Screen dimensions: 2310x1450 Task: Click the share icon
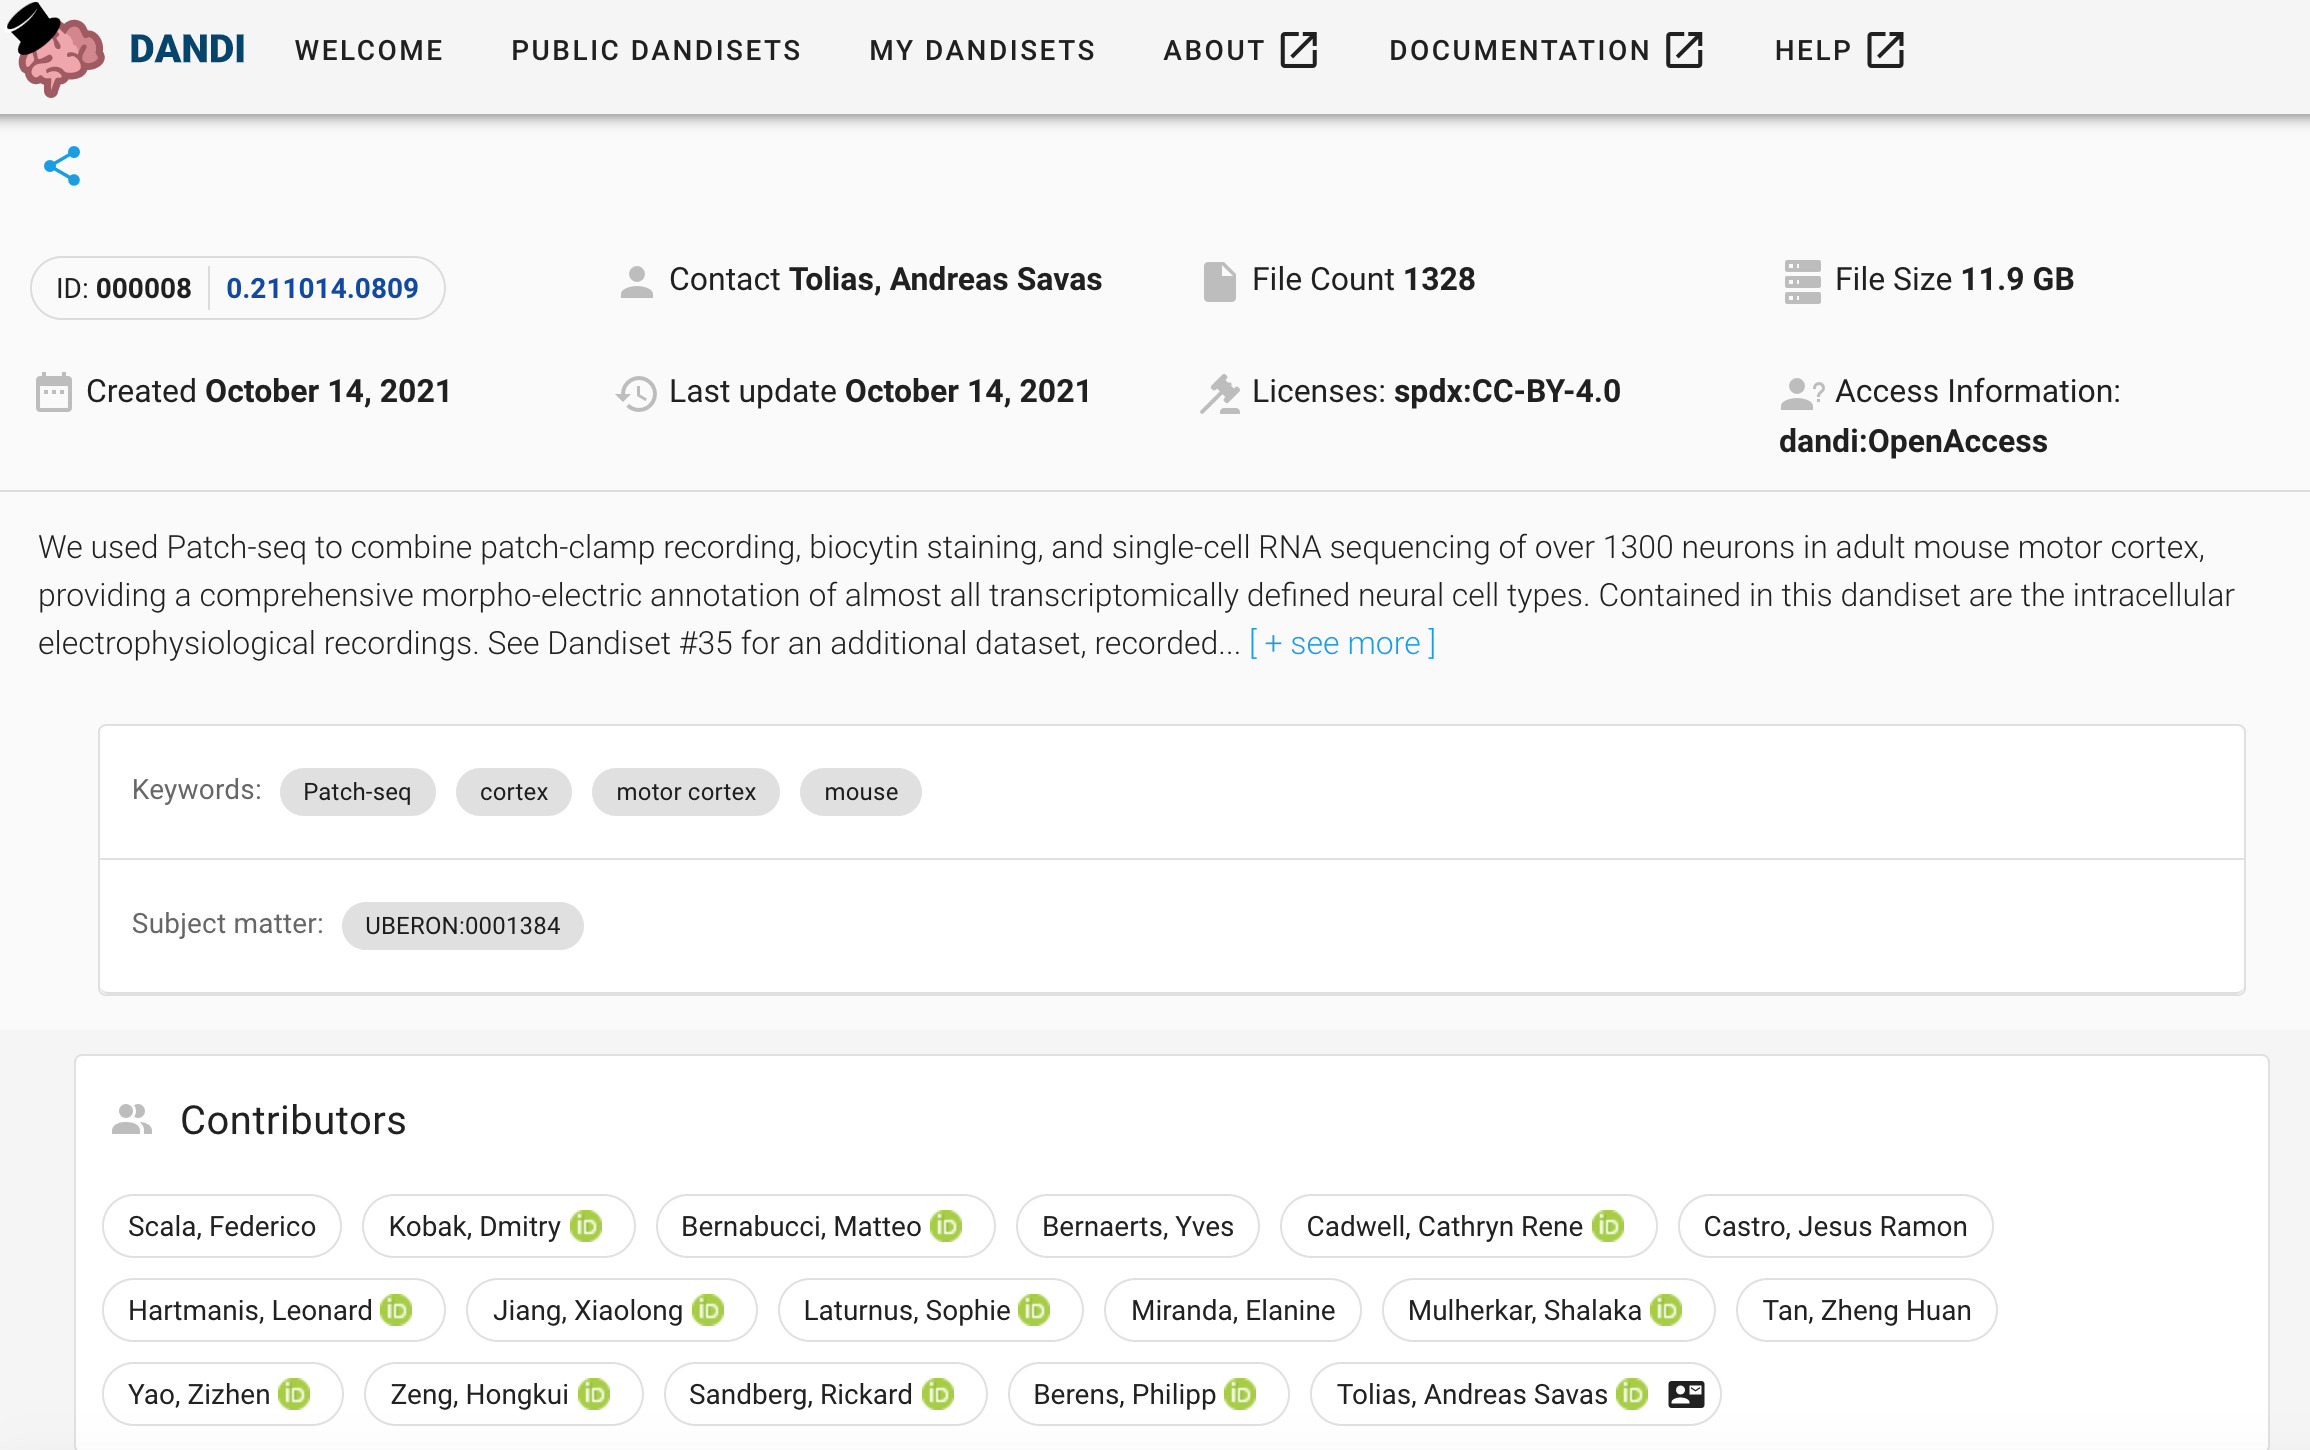62,167
